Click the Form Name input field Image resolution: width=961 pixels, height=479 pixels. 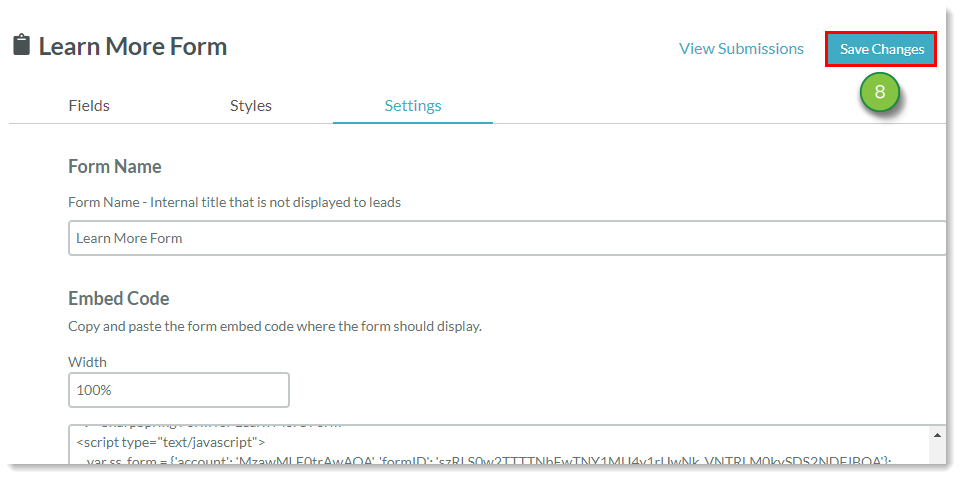[x=507, y=238]
